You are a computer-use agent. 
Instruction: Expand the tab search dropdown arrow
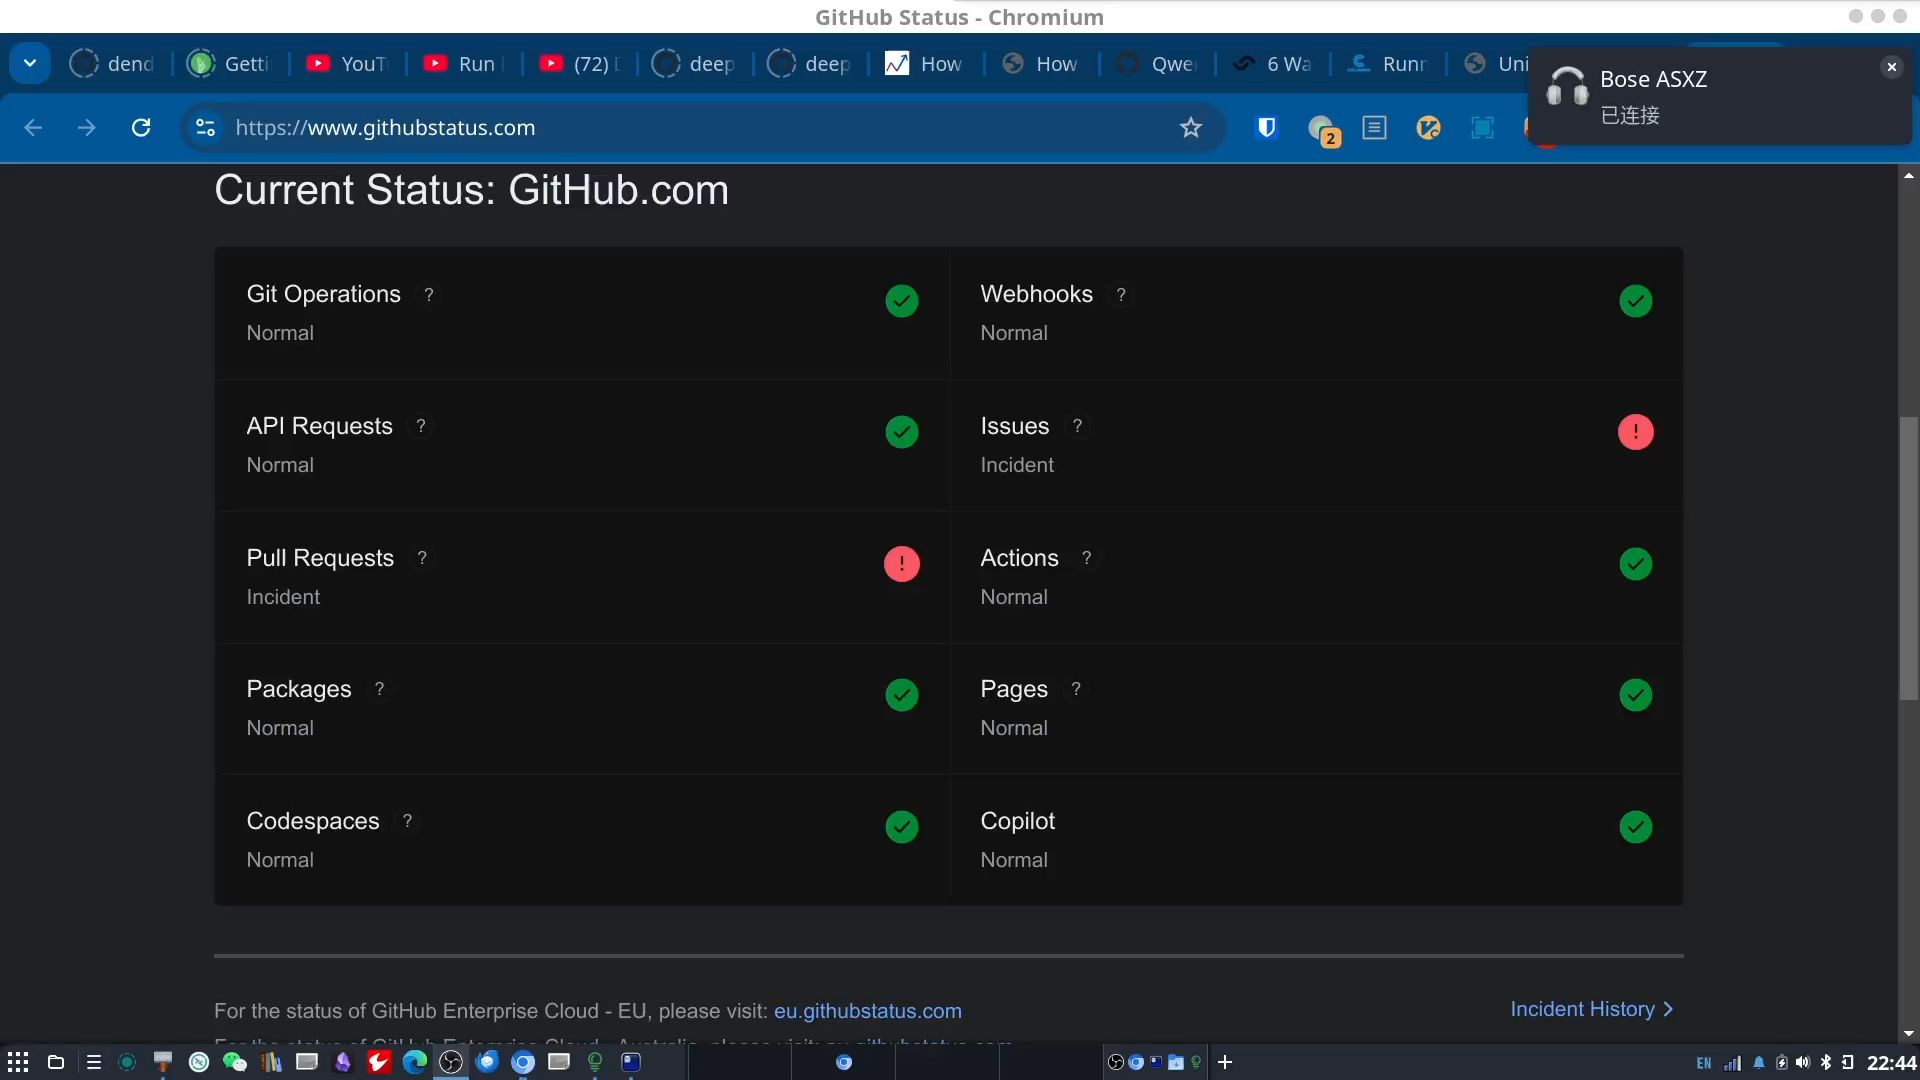(x=30, y=64)
